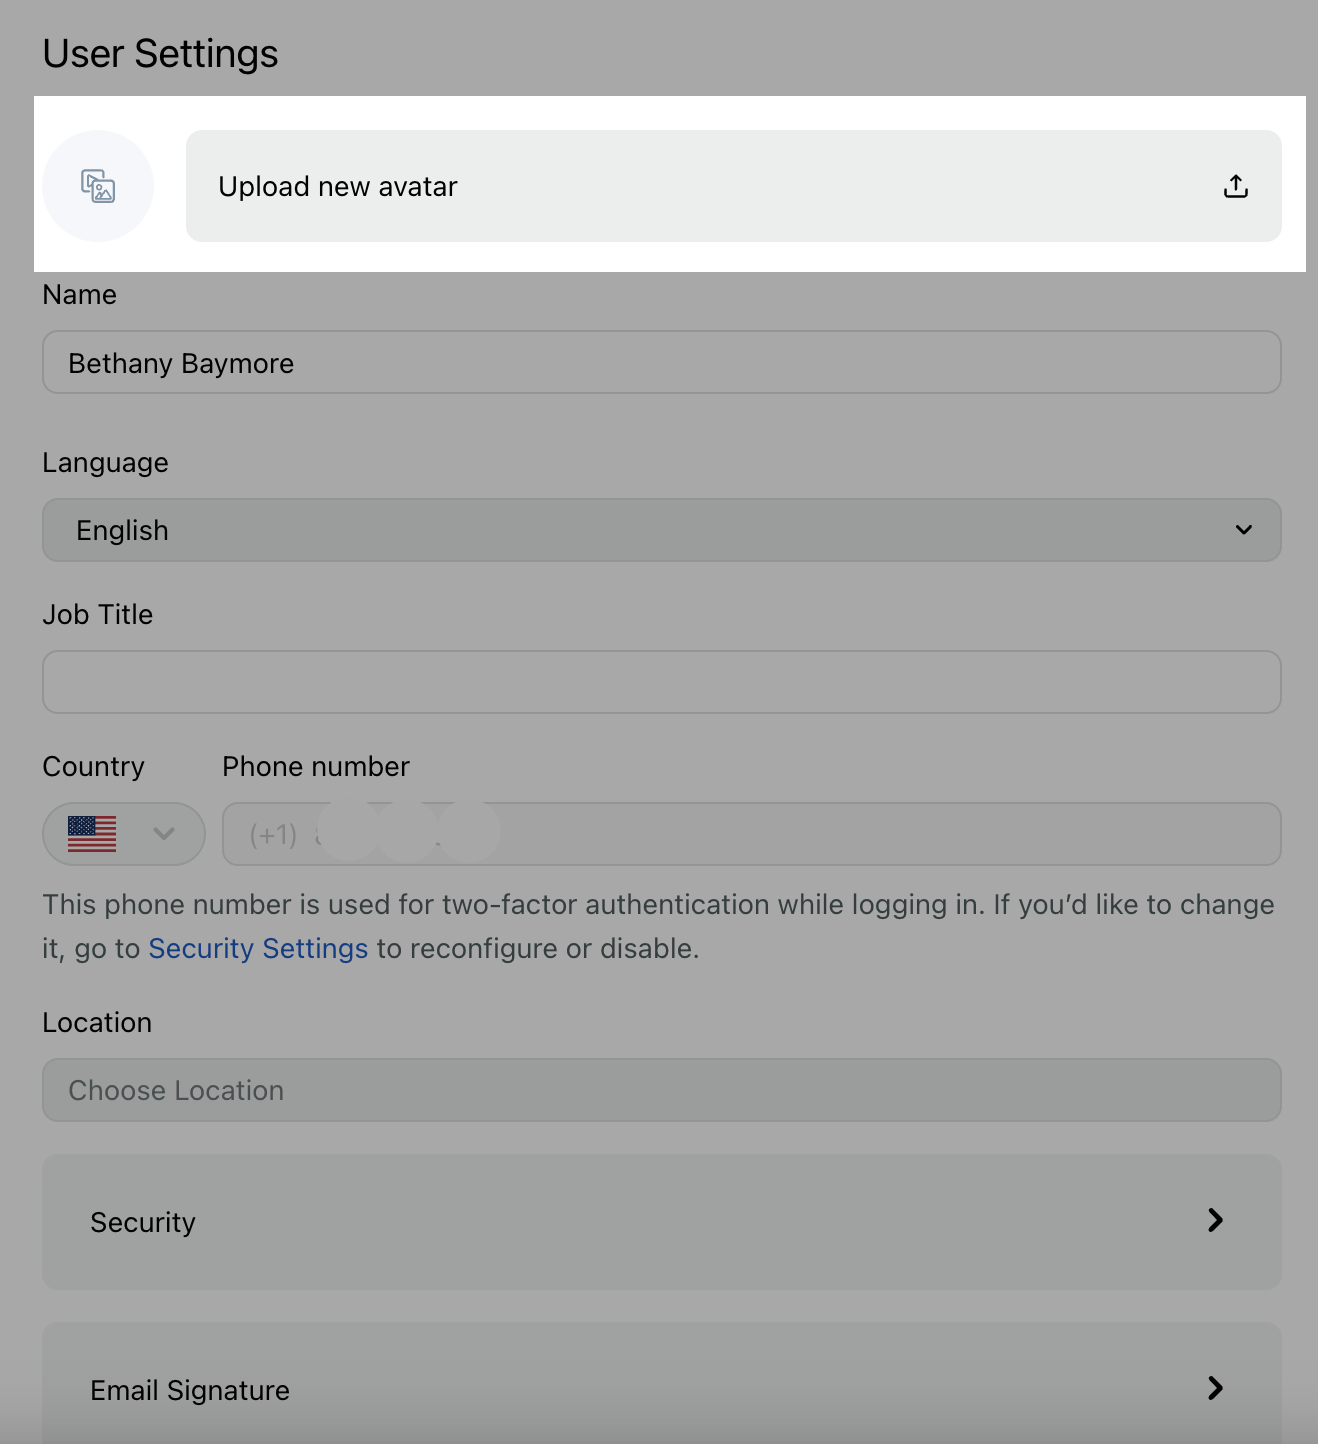Click the Name input field

pyautogui.click(x=662, y=362)
